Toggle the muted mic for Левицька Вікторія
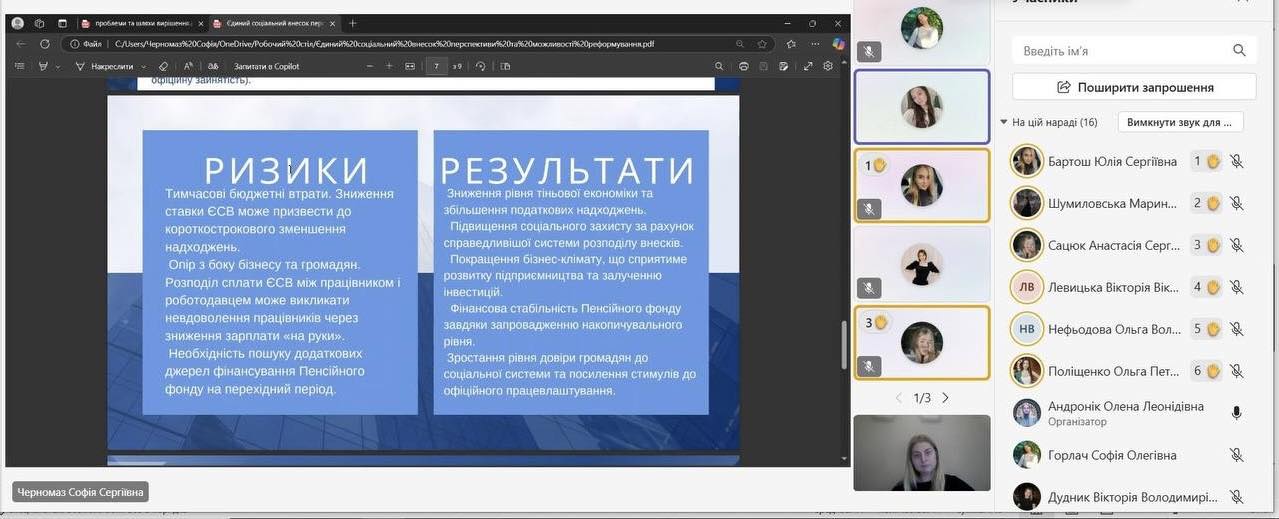Screen dimensions: 1279x519 1237,287
